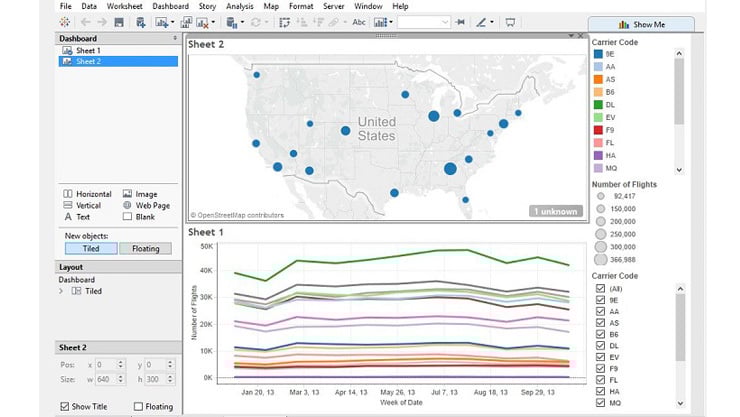740x417 pixels.
Task: Click the presentation mode icon
Action: [x=510, y=22]
